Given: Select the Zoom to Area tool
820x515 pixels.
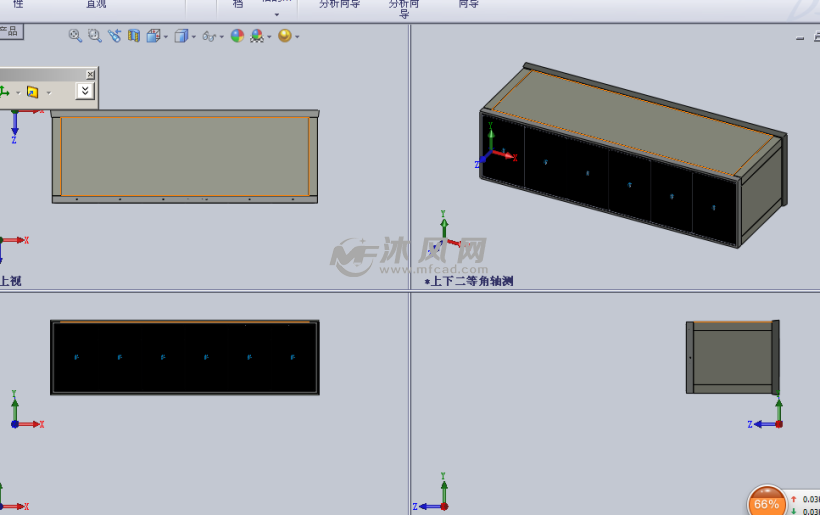Looking at the screenshot, I should coord(95,36).
